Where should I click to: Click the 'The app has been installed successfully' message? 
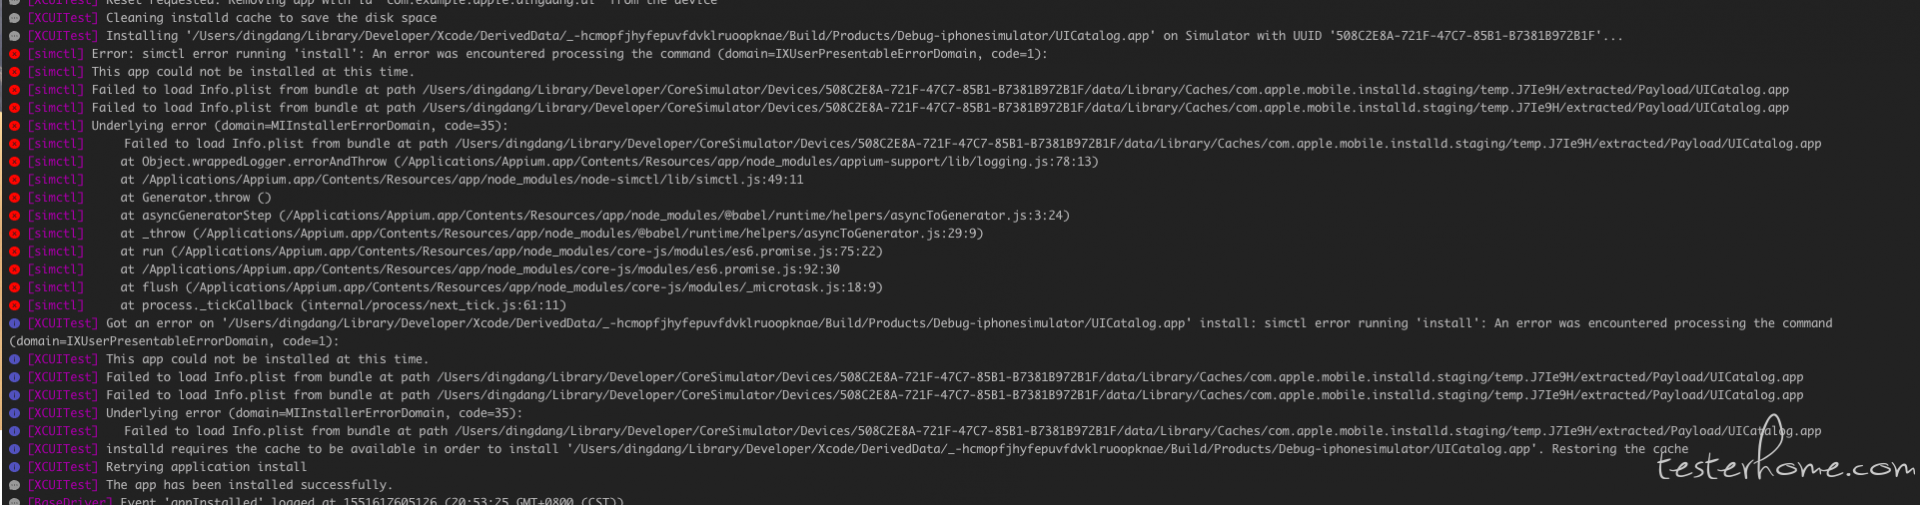(x=248, y=485)
